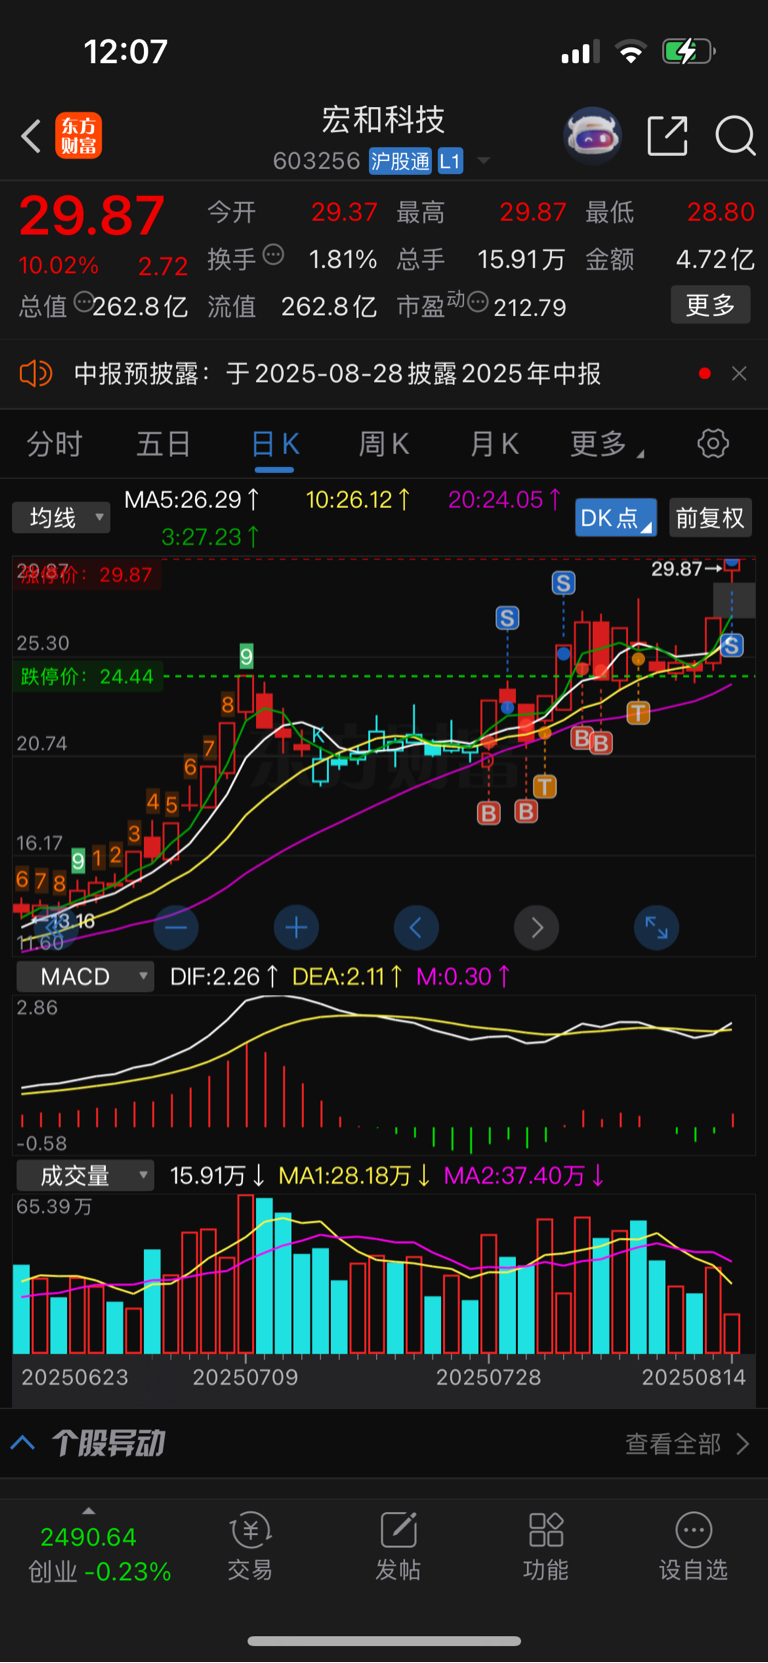Tap DIF:2.26 value
The height and width of the screenshot is (1663, 768).
(224, 976)
